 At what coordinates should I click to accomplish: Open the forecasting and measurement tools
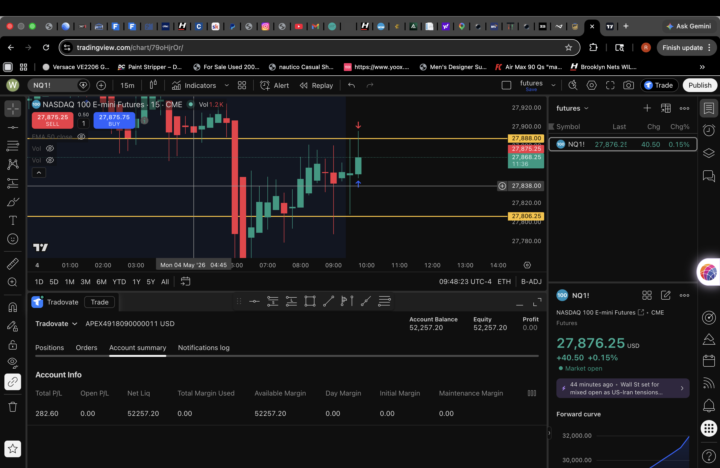(13, 183)
